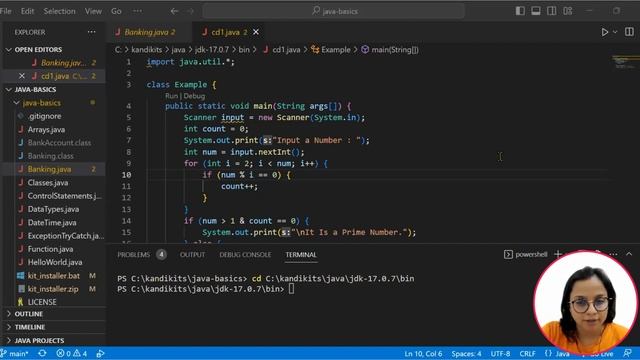Open the Go menu
The width and height of the screenshot is (640, 360).
(x=116, y=11)
